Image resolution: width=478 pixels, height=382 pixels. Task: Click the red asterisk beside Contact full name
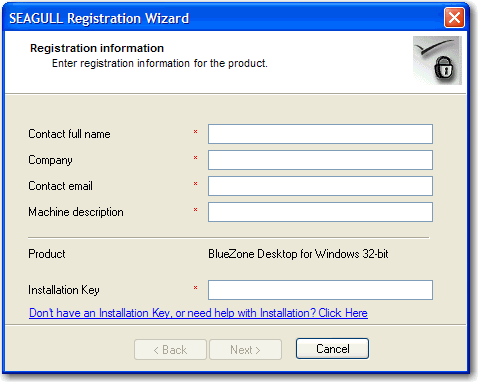coord(195,132)
